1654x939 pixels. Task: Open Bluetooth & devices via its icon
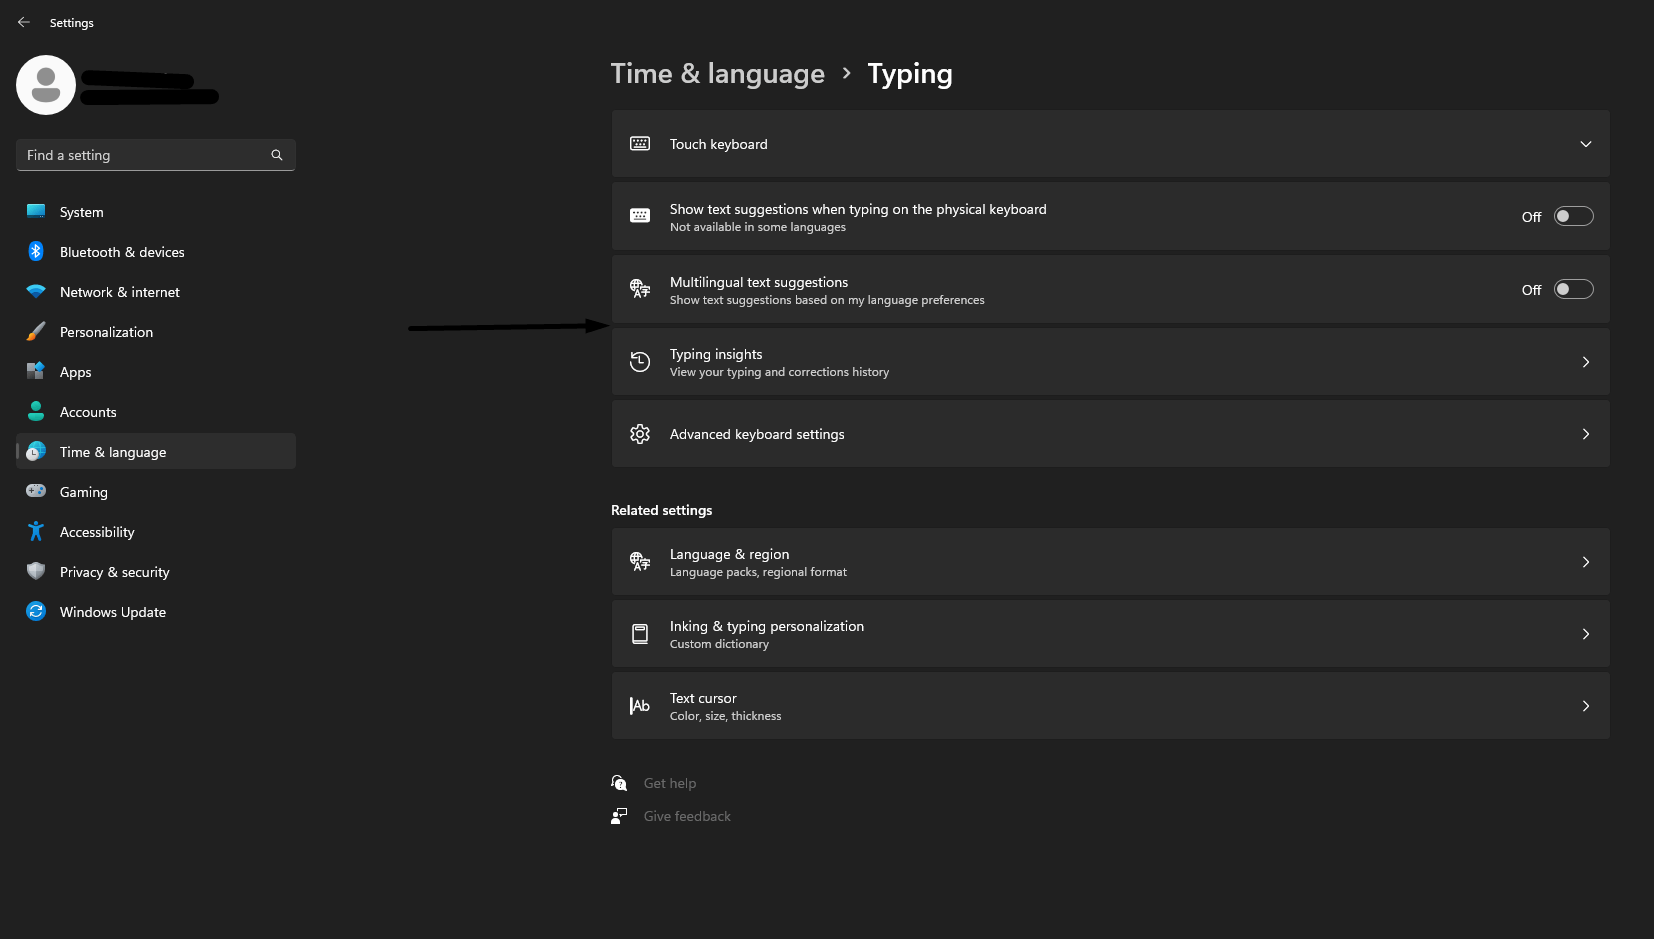click(x=36, y=252)
